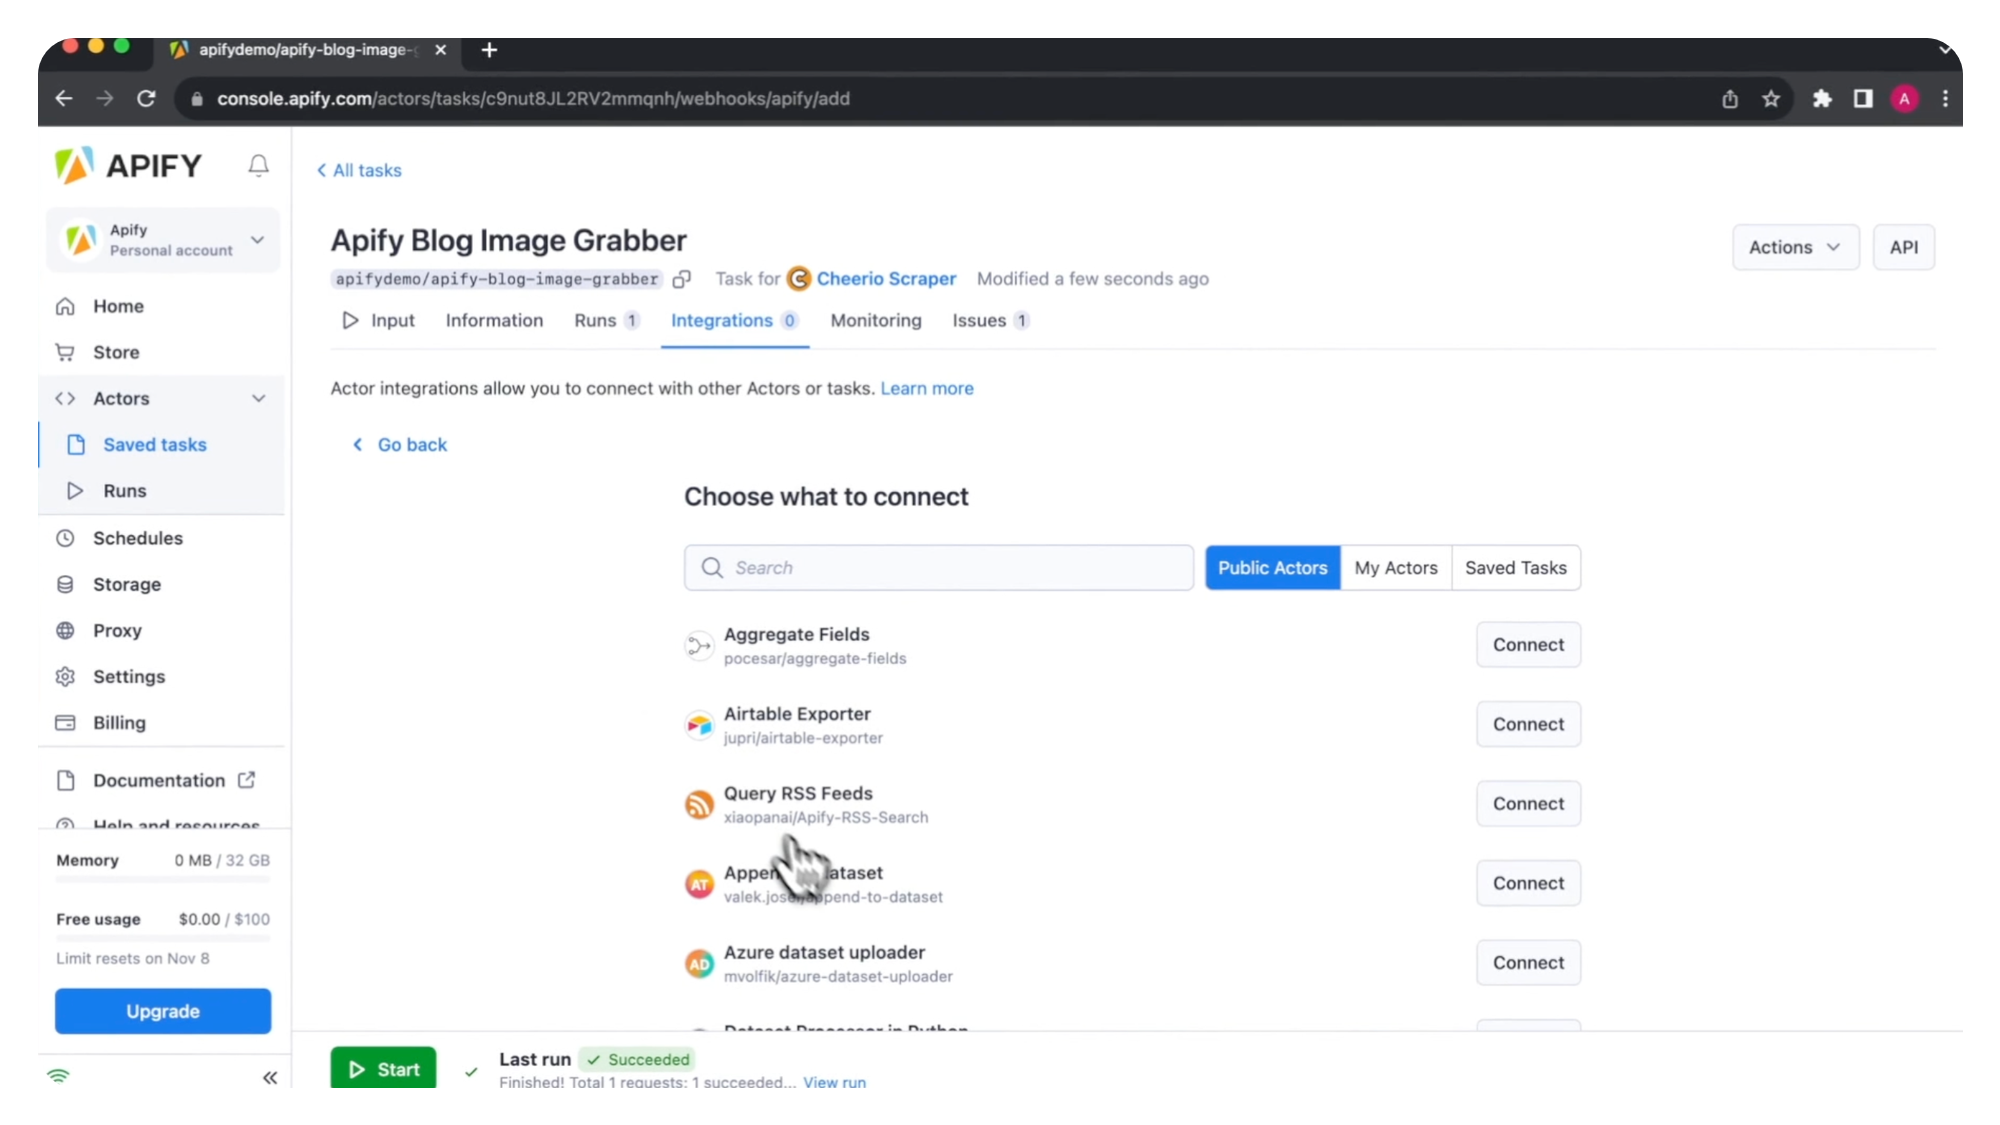
Task: Click the actor Search field
Action: click(x=938, y=568)
